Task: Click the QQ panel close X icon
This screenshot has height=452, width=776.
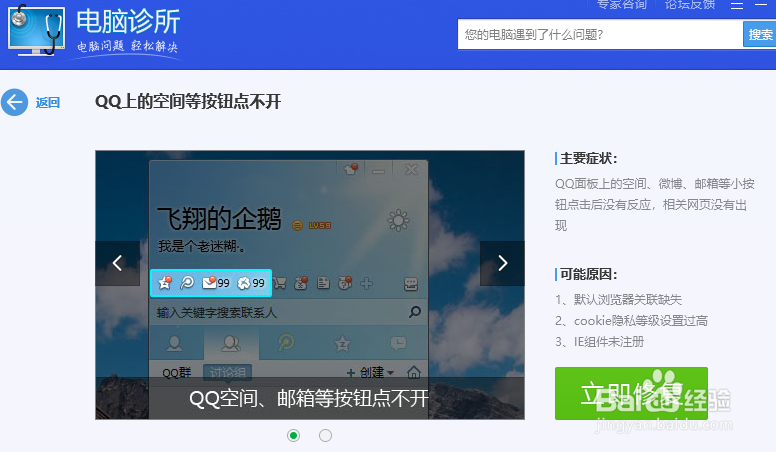Action: 411,170
